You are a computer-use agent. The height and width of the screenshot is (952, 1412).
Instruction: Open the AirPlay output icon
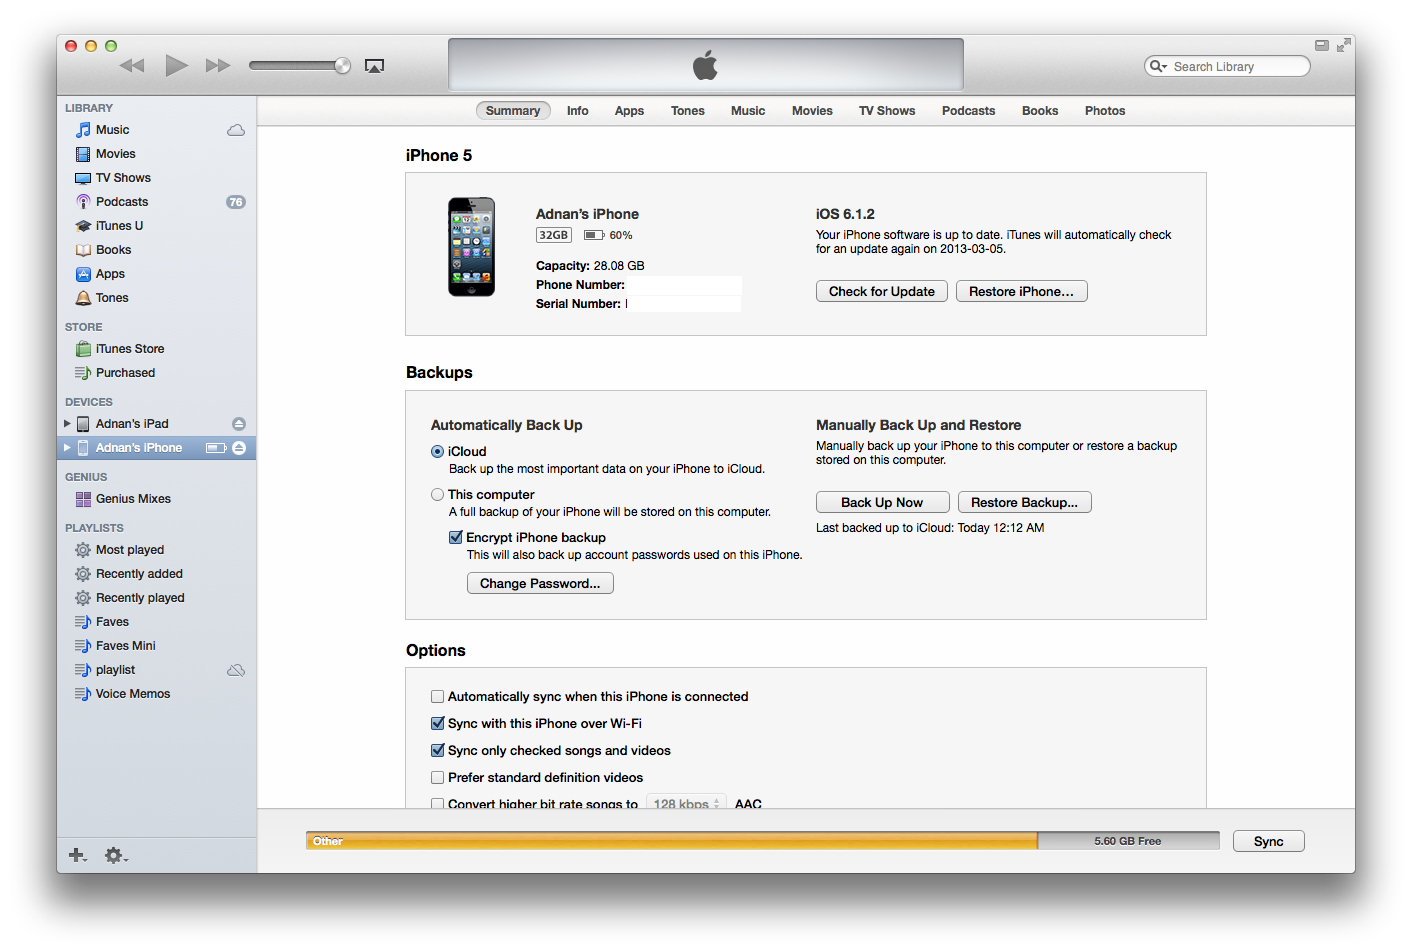(374, 66)
